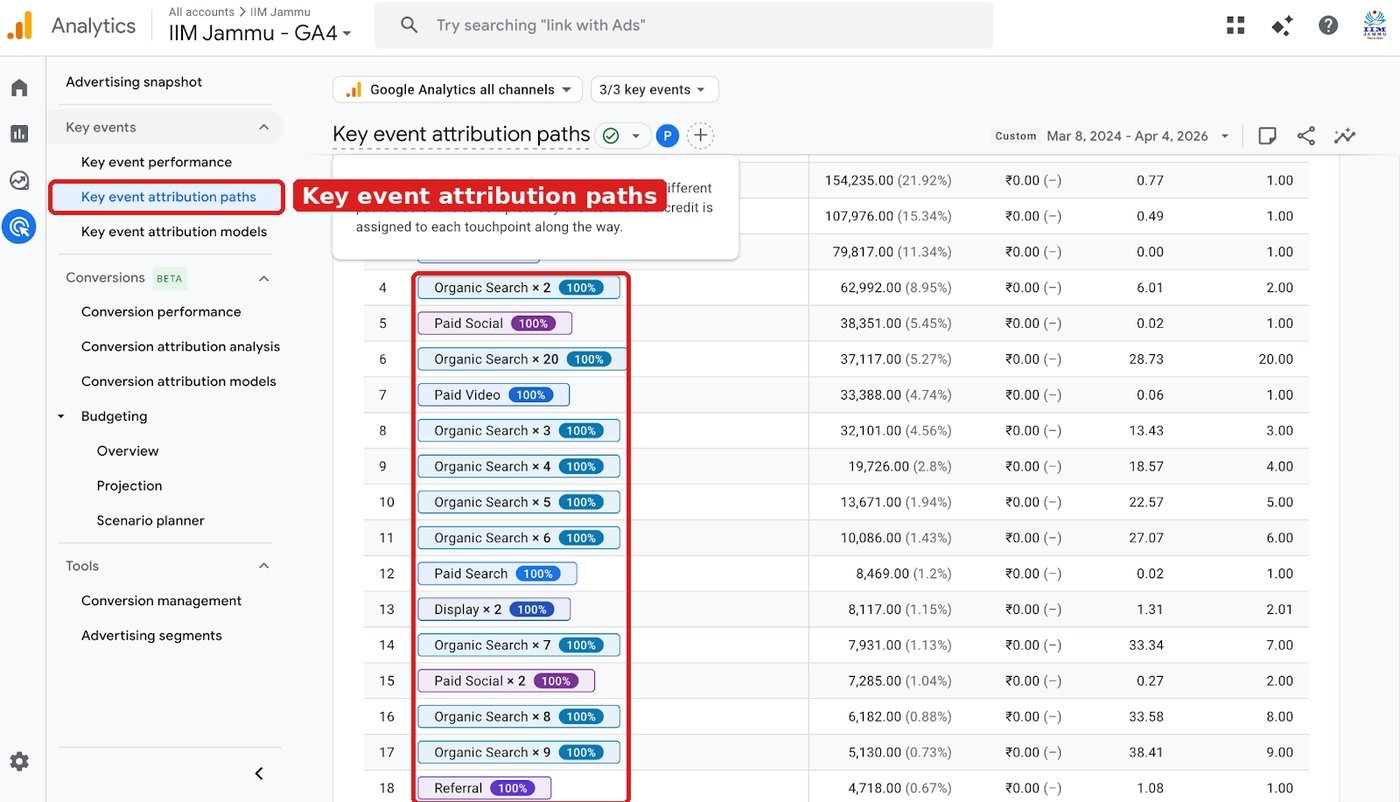Click the Google Analytics logo

(20, 26)
